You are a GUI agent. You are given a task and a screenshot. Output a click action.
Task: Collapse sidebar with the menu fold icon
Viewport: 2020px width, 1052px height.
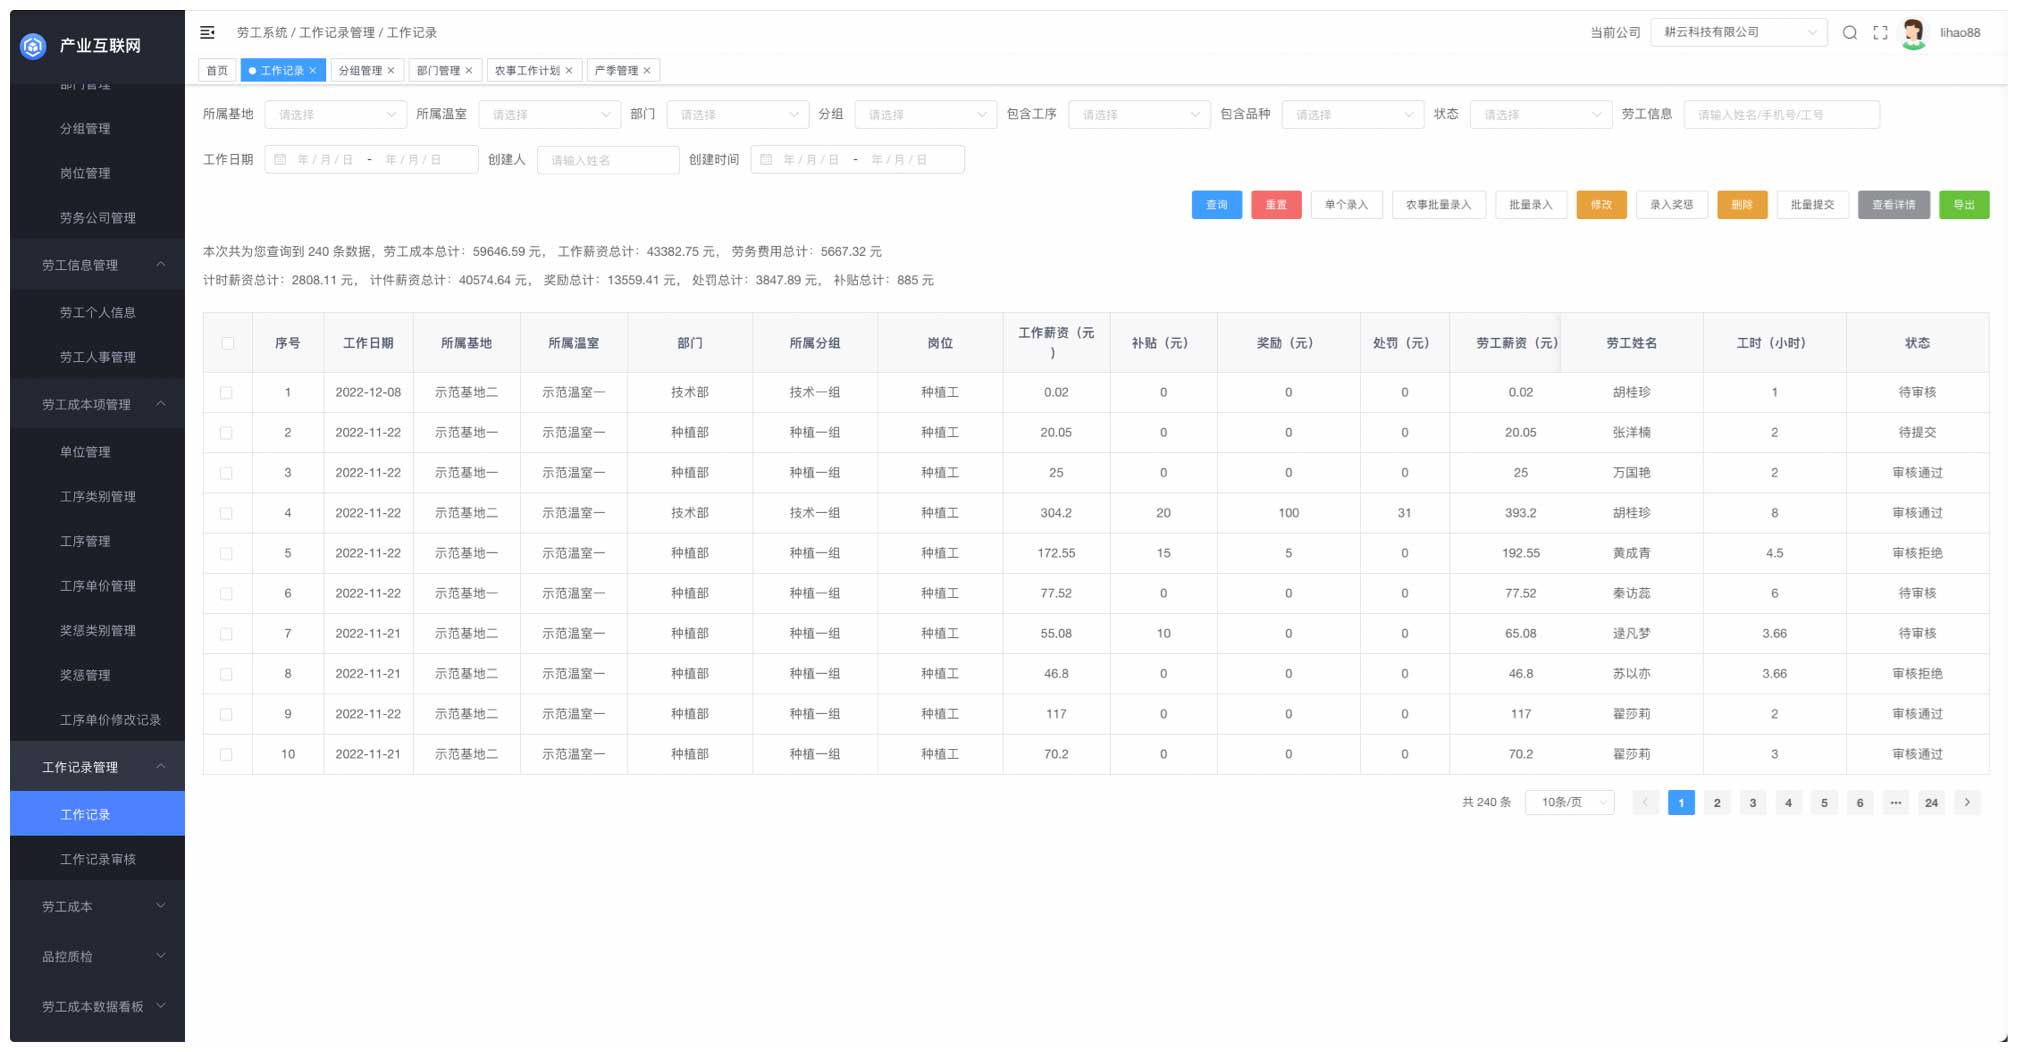click(x=207, y=33)
